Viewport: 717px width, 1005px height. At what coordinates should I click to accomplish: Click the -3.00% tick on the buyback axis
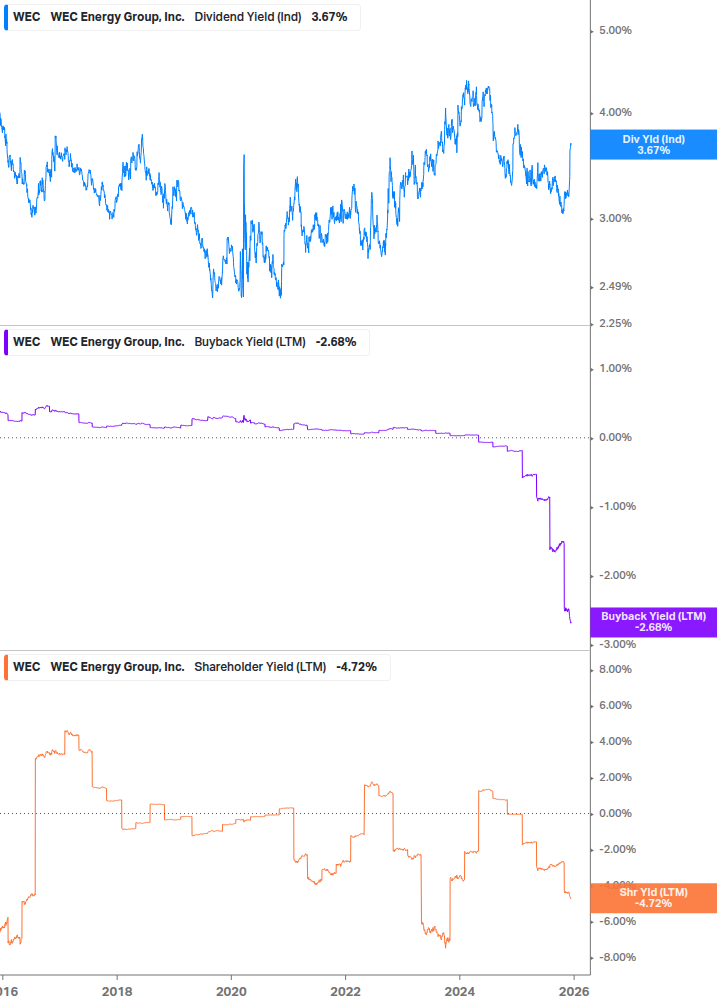tap(618, 645)
